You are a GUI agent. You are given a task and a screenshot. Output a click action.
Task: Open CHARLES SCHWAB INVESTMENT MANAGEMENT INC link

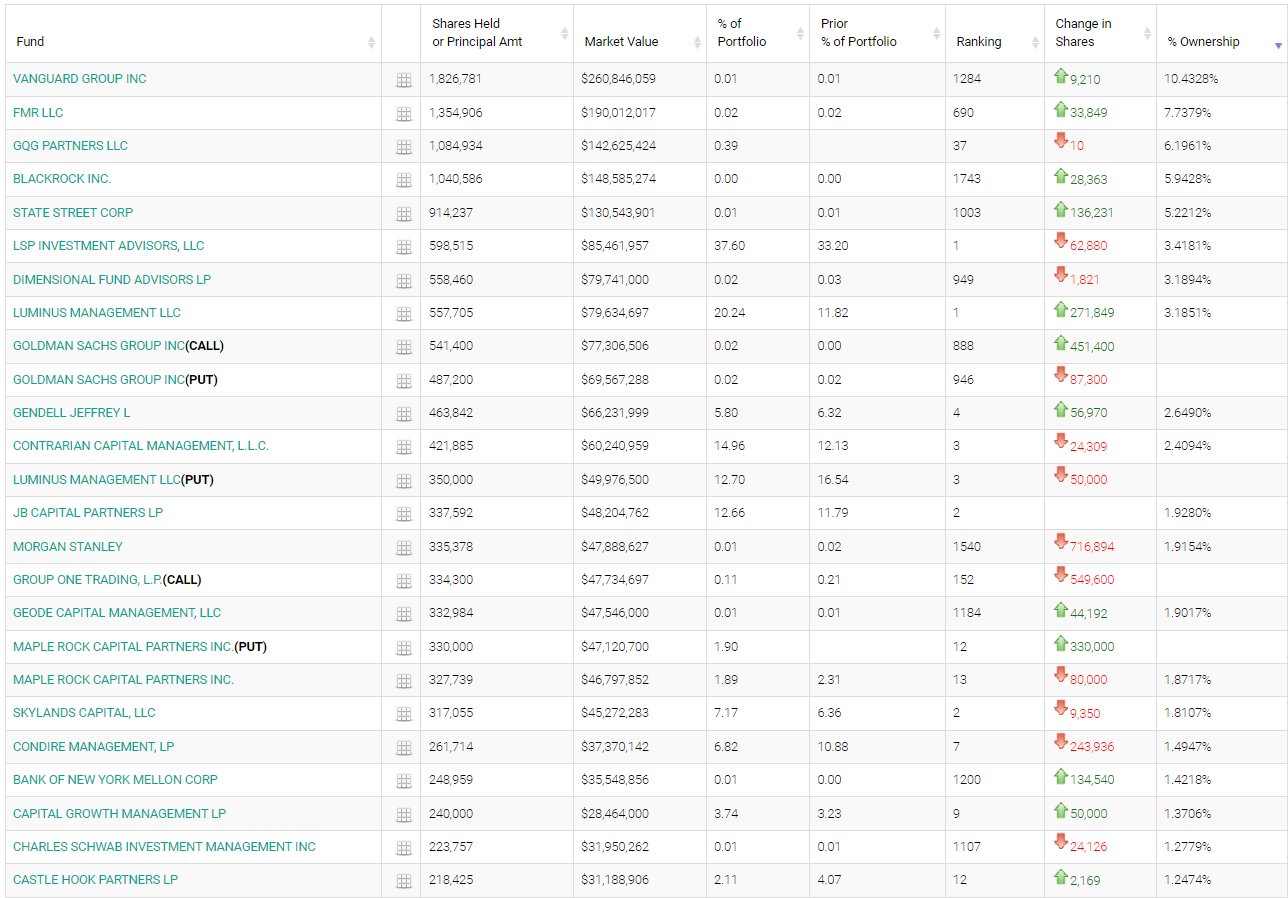[x=165, y=847]
